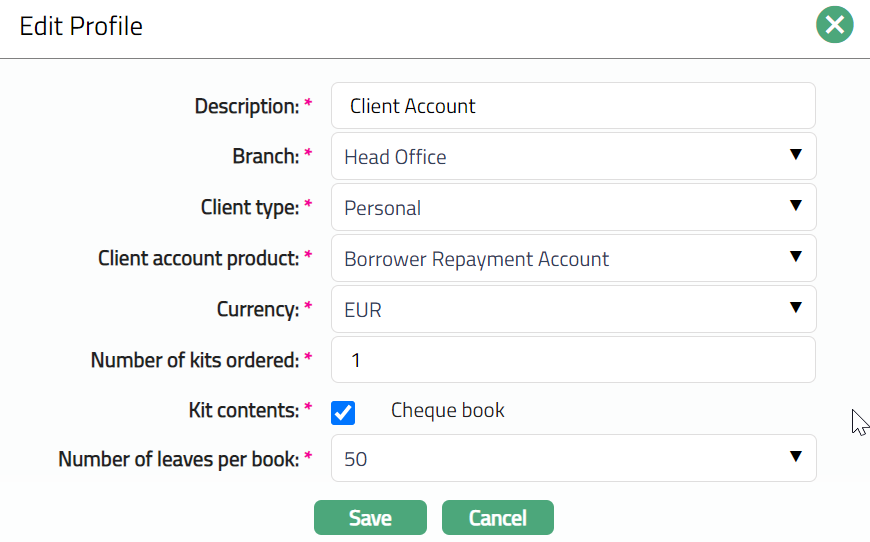Screen dimensions: 870x542
Task: Click the Number of leaves per book label
Action: coord(178,459)
